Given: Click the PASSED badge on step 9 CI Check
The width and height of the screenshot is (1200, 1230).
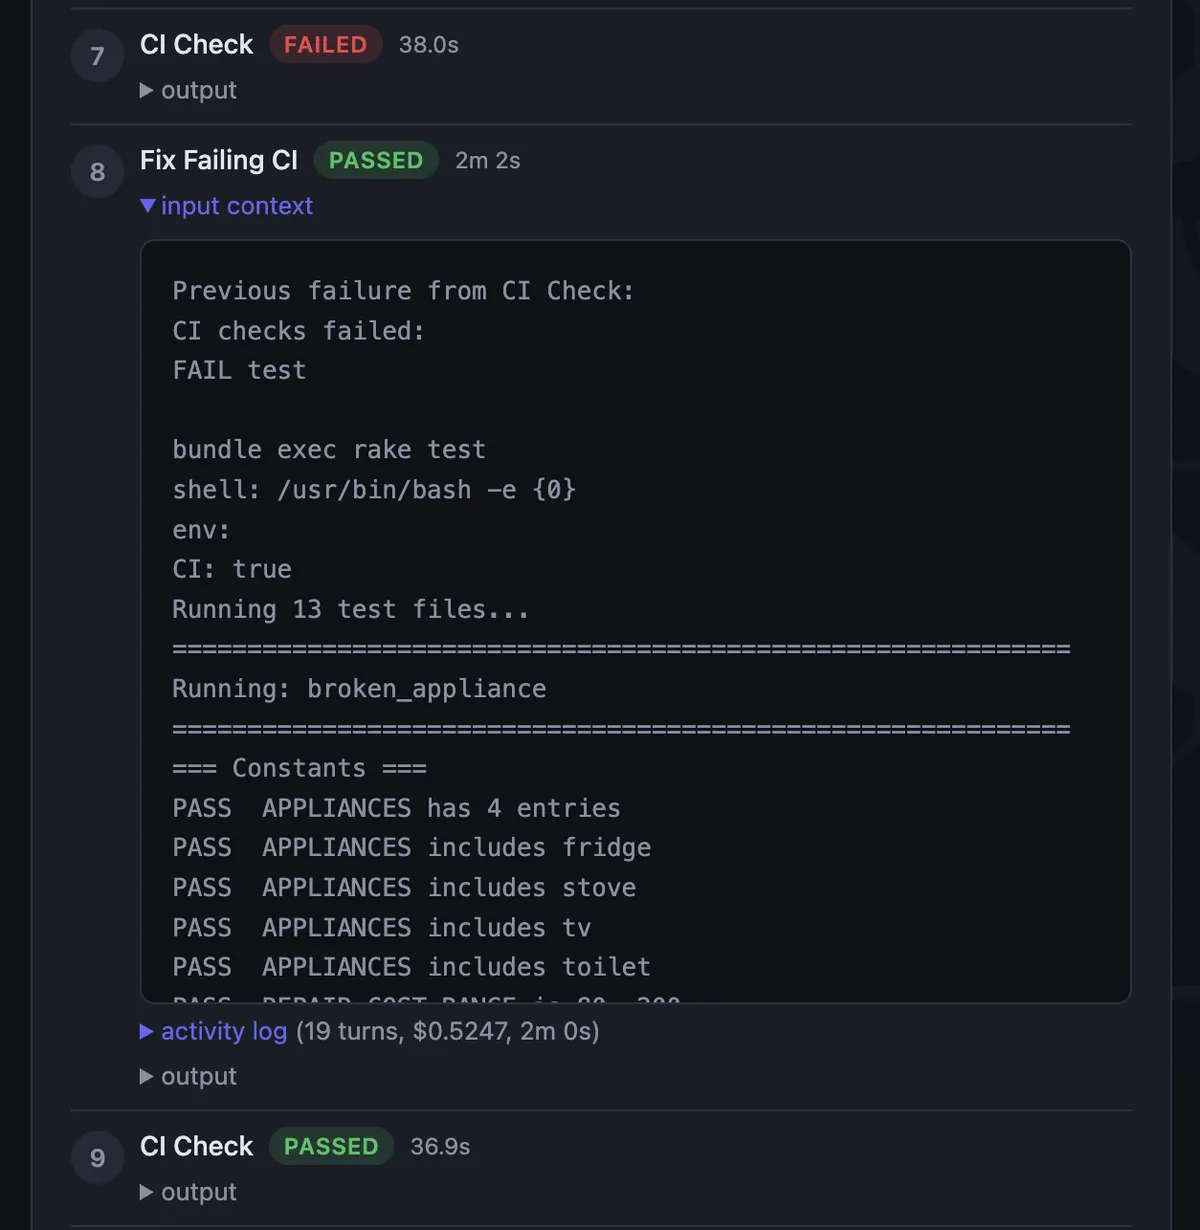Looking at the screenshot, I should [x=331, y=1146].
